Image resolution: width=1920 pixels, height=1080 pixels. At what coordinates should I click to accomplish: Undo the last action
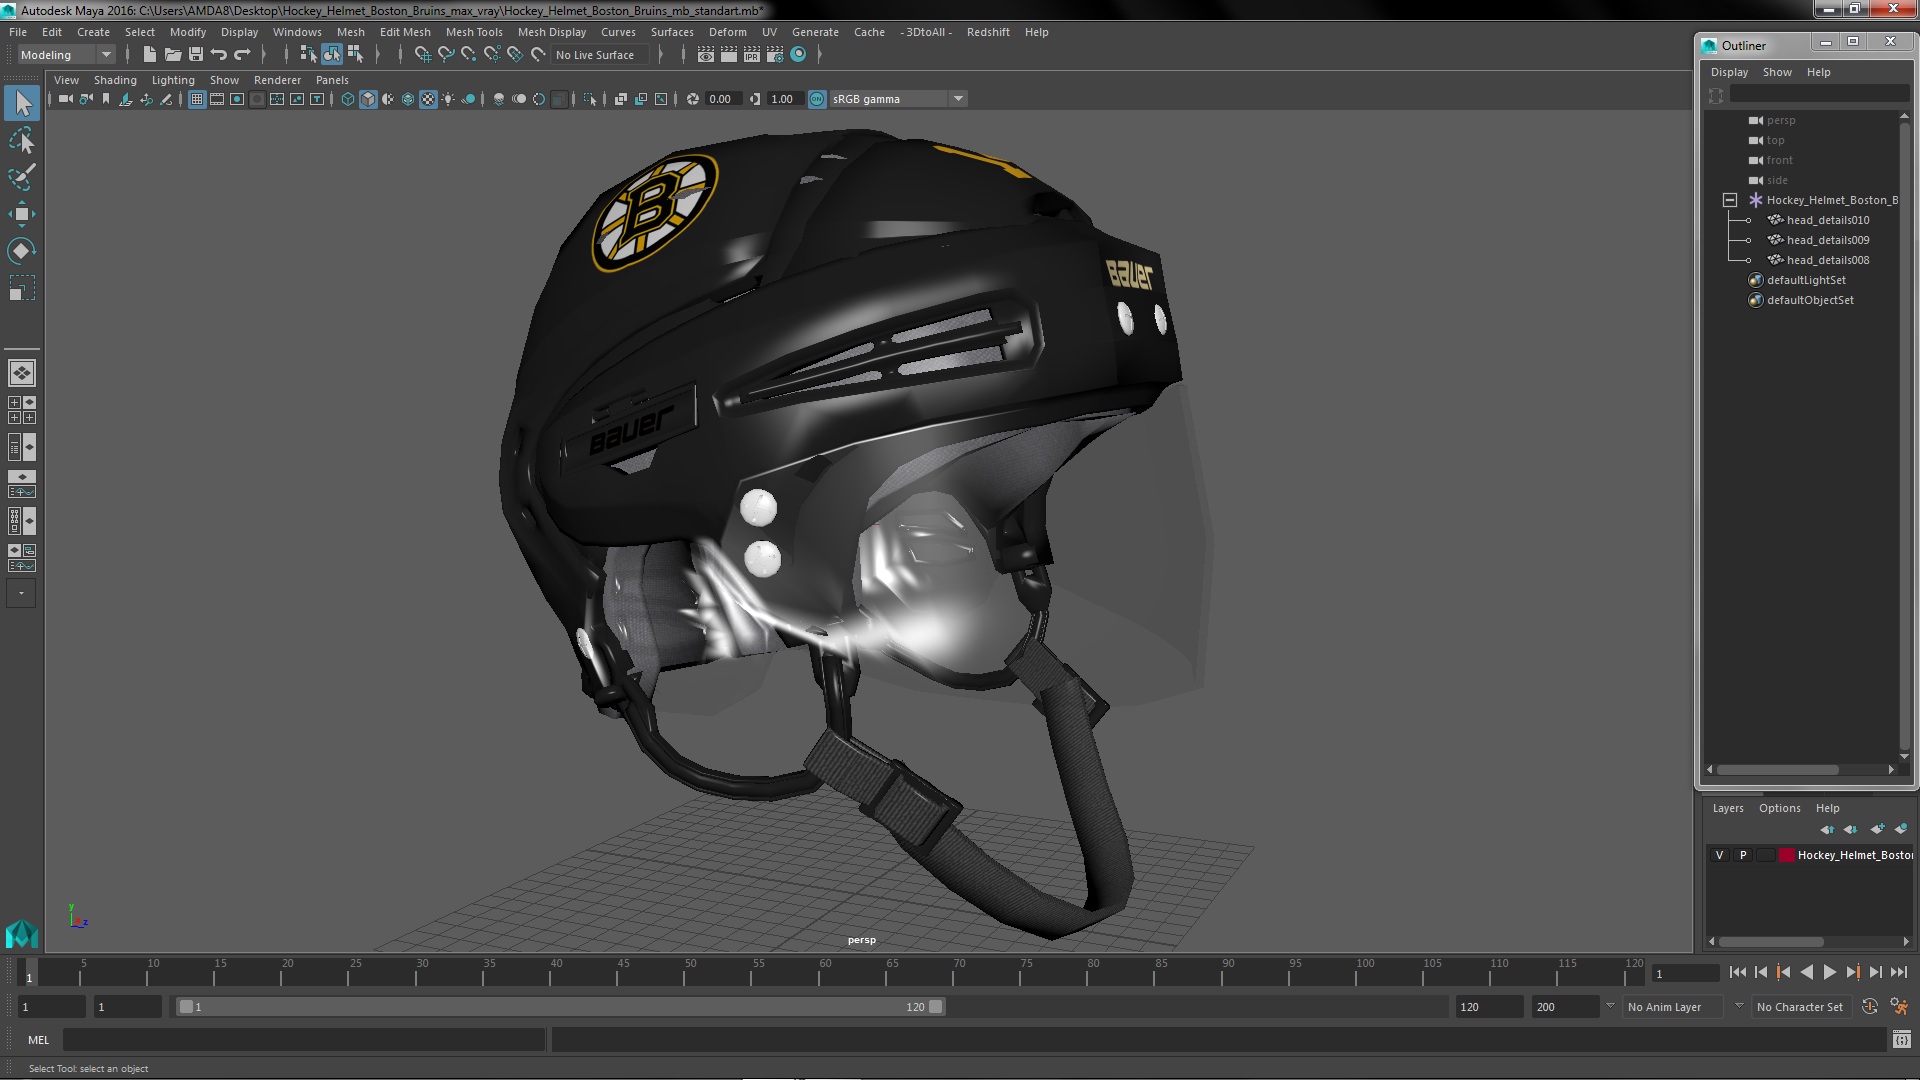(x=219, y=55)
